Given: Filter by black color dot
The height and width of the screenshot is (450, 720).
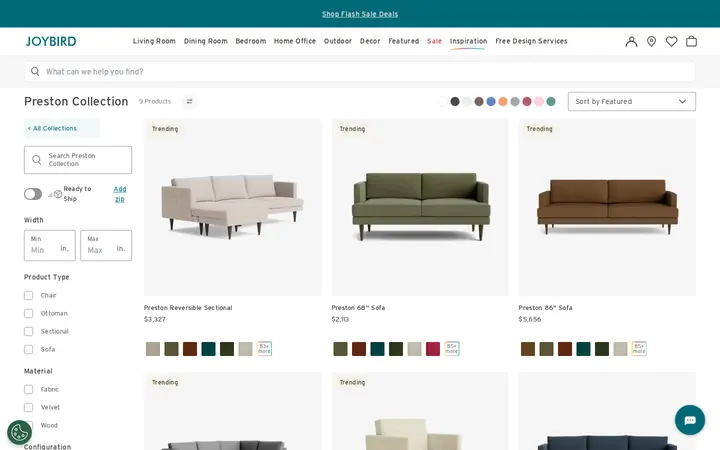Looking at the screenshot, I should pos(455,101).
